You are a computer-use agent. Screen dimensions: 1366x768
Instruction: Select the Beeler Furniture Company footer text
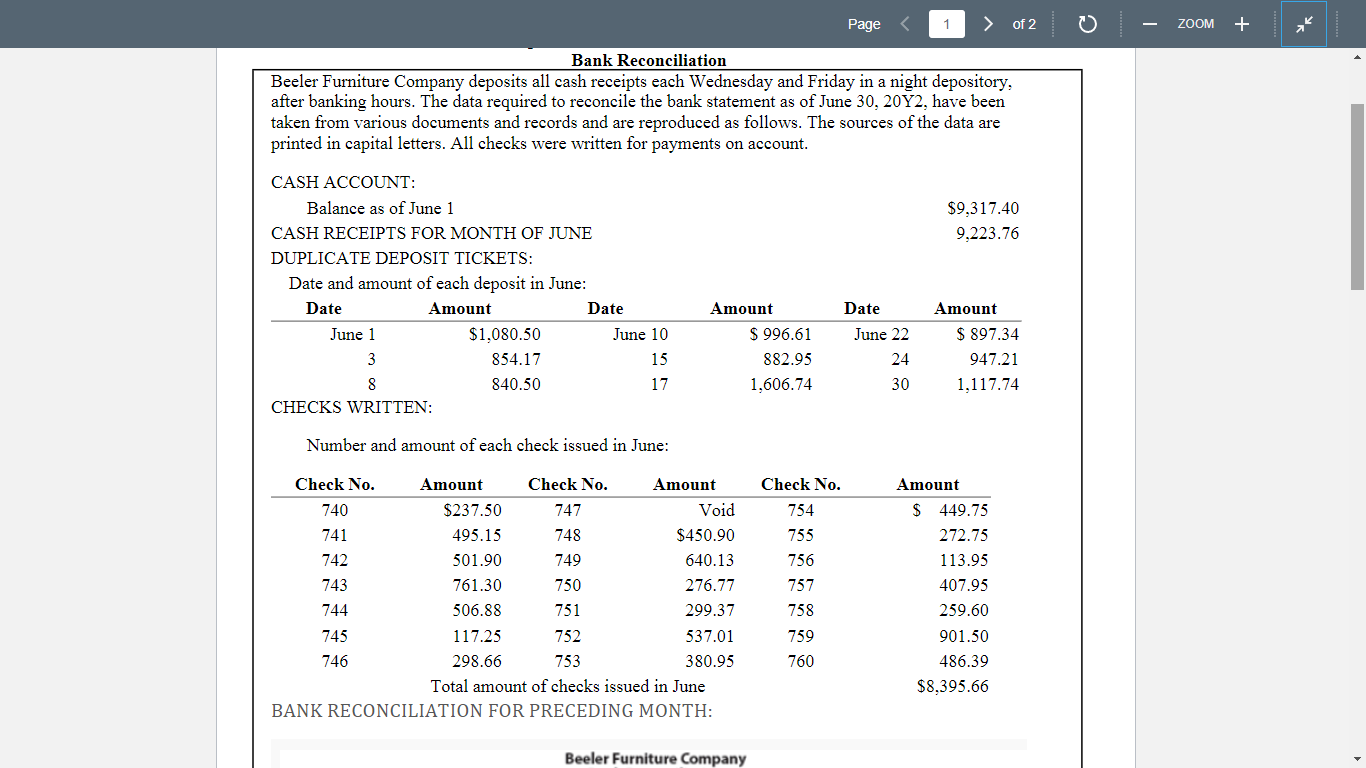pos(657,758)
